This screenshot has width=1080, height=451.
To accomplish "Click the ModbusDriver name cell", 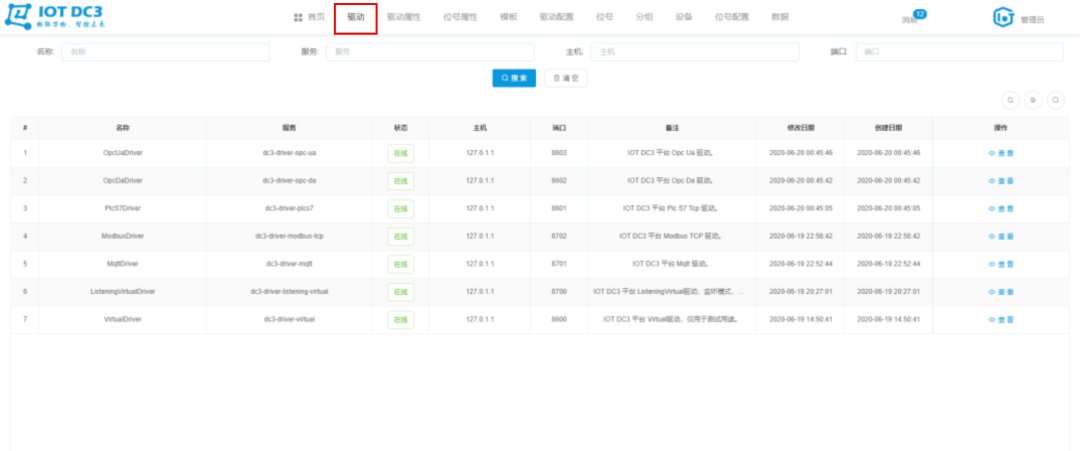I will pyautogui.click(x=123, y=236).
